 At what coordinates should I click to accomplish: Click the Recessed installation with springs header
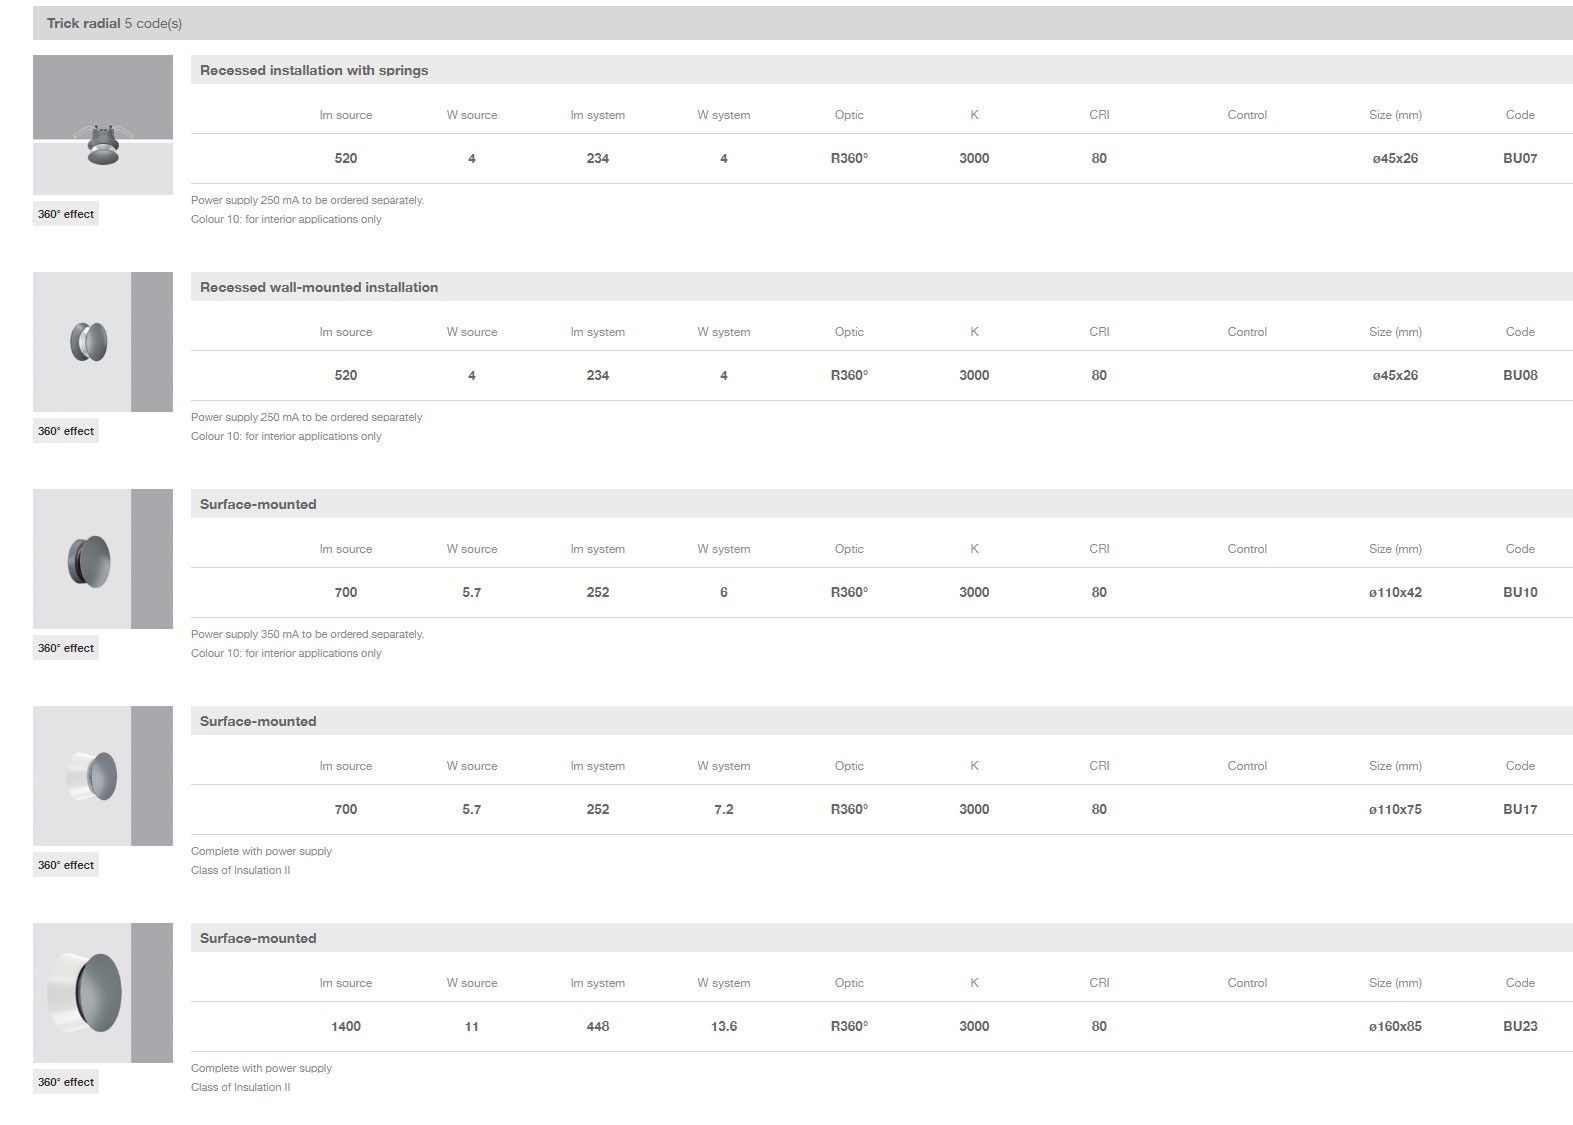(x=314, y=70)
